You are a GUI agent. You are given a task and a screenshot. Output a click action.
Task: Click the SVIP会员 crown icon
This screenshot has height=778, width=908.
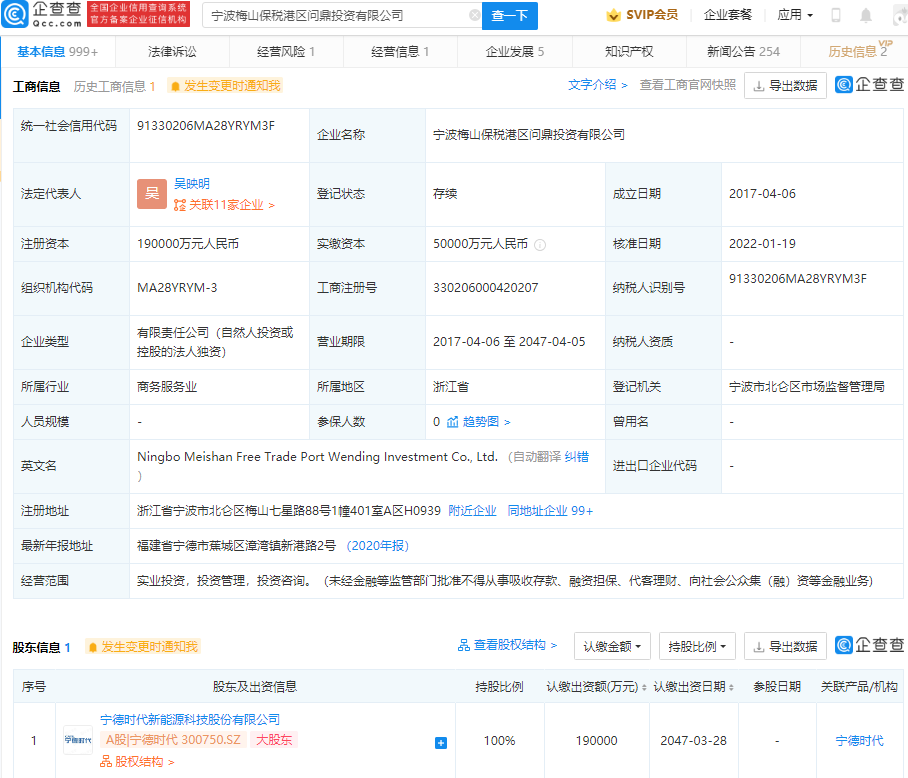point(613,15)
